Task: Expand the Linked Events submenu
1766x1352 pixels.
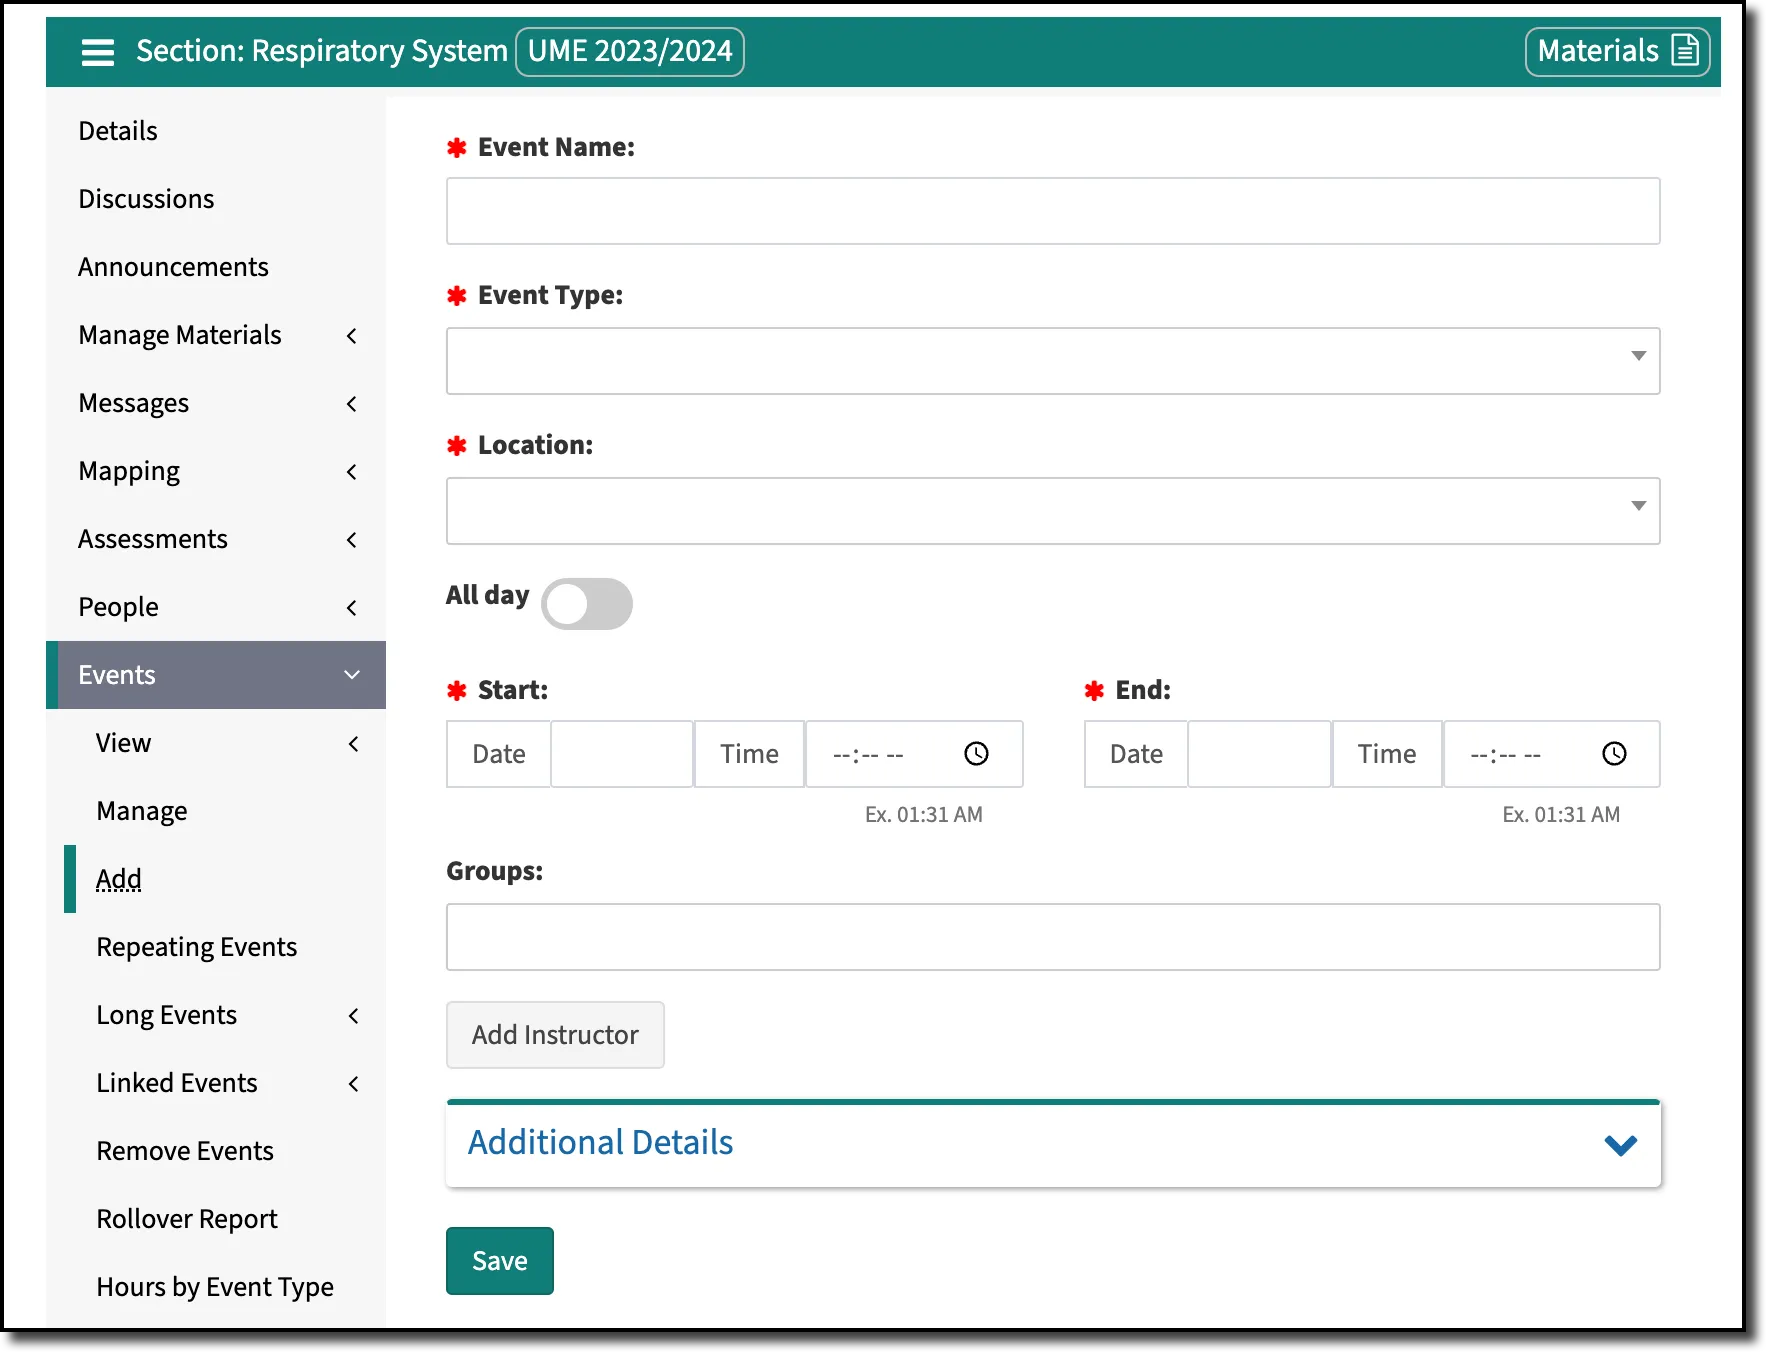Action: pyautogui.click(x=354, y=1084)
